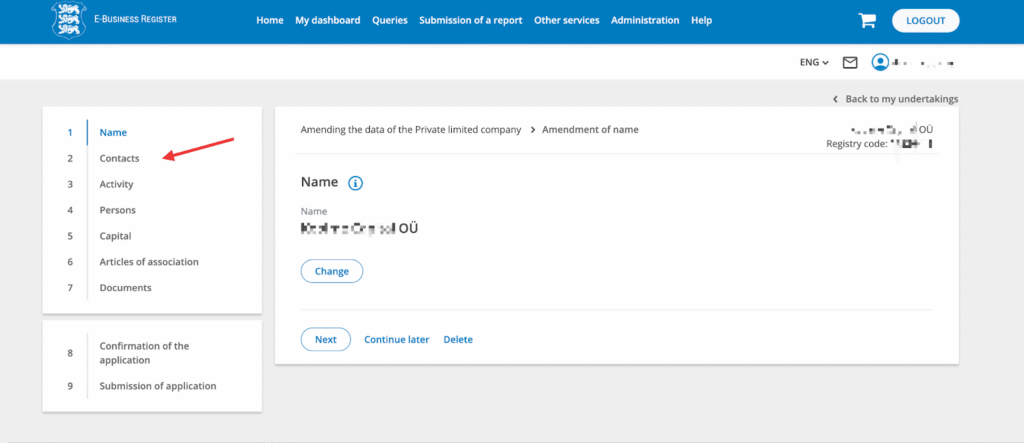The width and height of the screenshot is (1024, 443).
Task: Select the Contacts step in sidebar
Action: pos(119,158)
